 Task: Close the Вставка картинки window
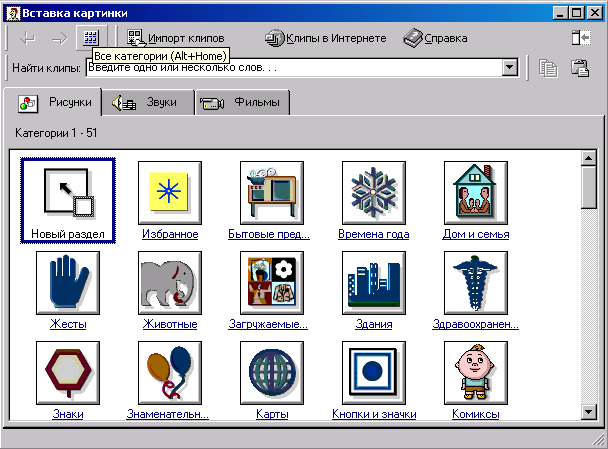[594, 13]
